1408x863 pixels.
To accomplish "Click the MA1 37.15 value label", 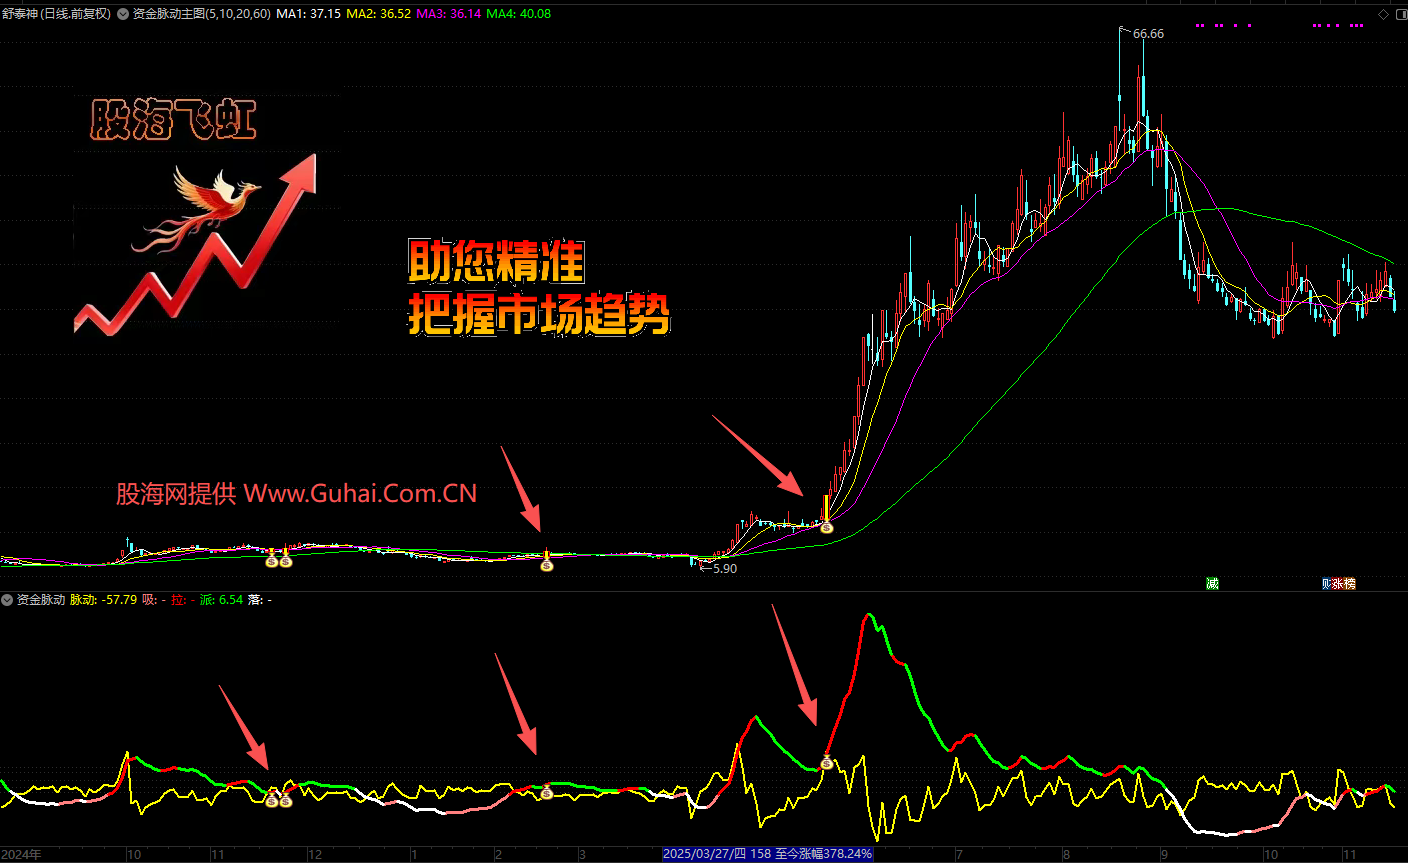I will pos(308,14).
